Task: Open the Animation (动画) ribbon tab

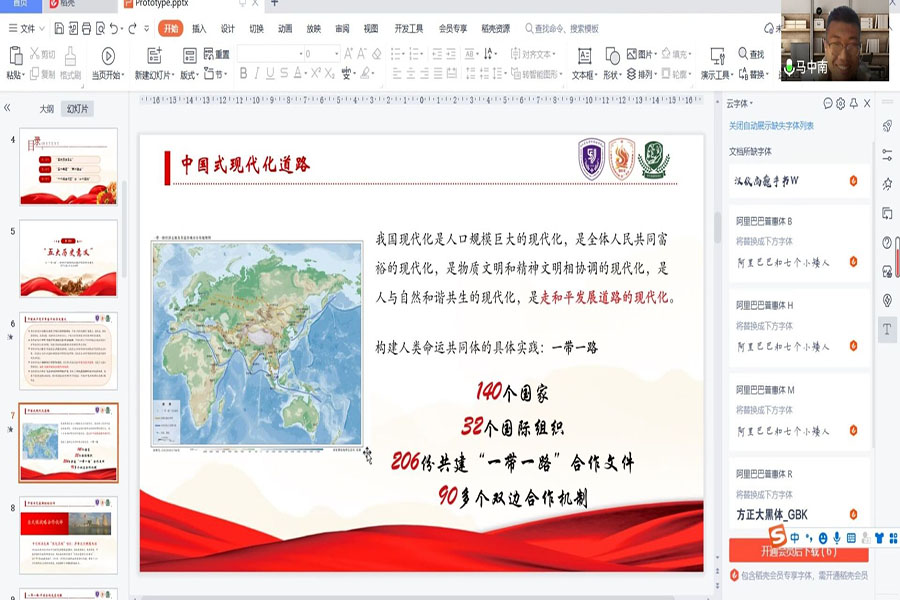Action: [285, 29]
